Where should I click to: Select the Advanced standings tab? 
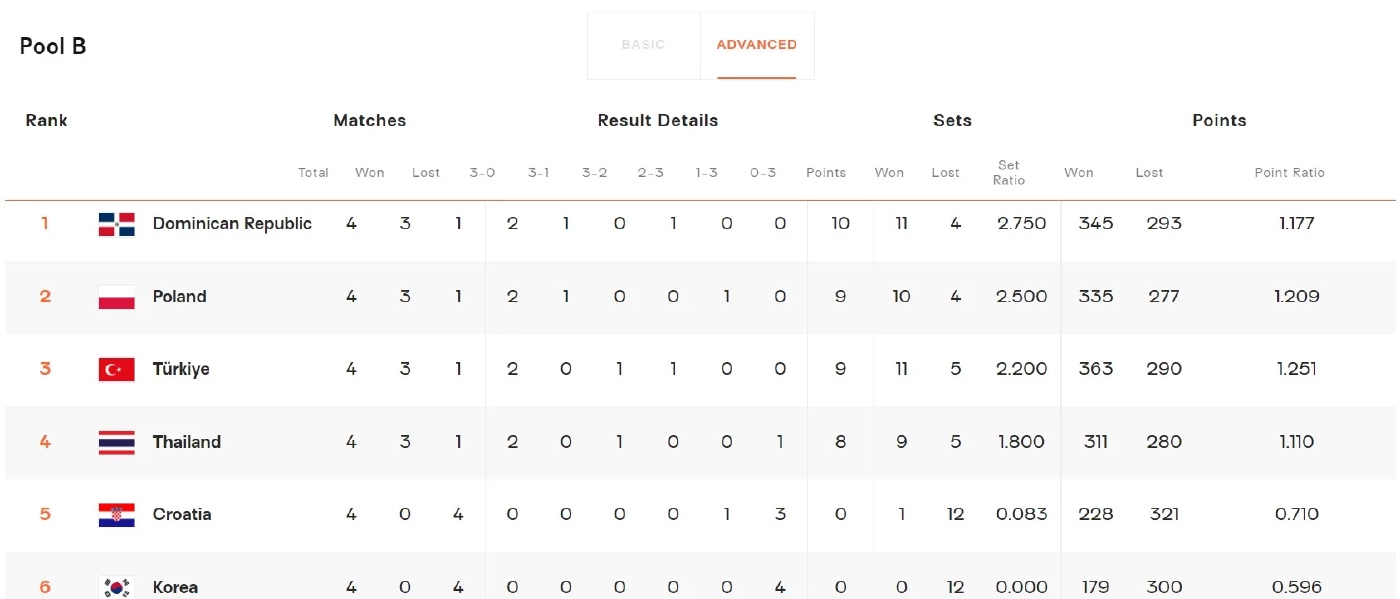pyautogui.click(x=756, y=45)
